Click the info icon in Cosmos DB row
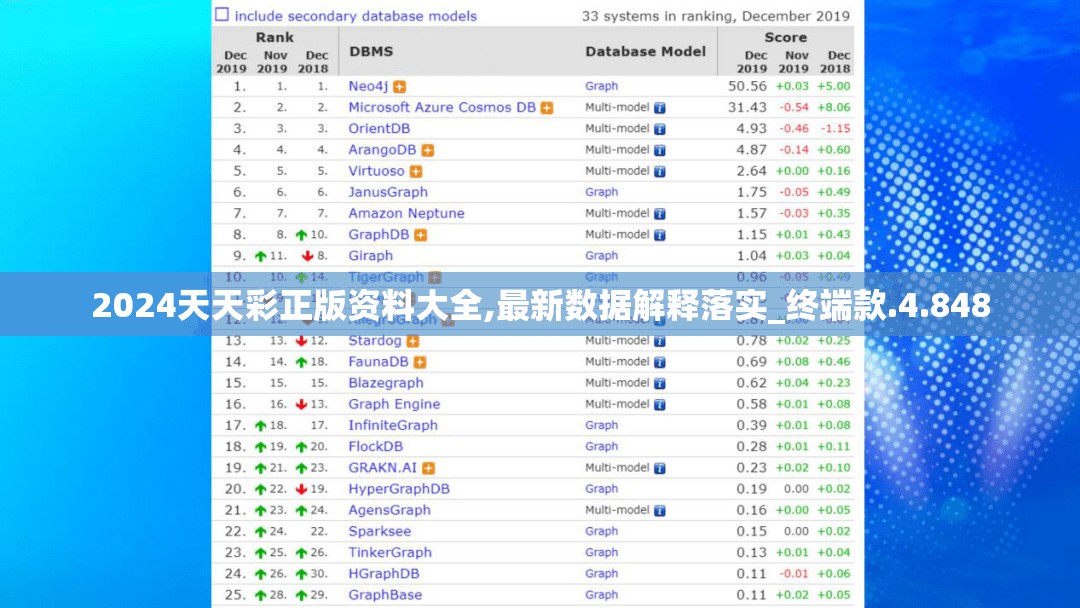 tap(660, 108)
